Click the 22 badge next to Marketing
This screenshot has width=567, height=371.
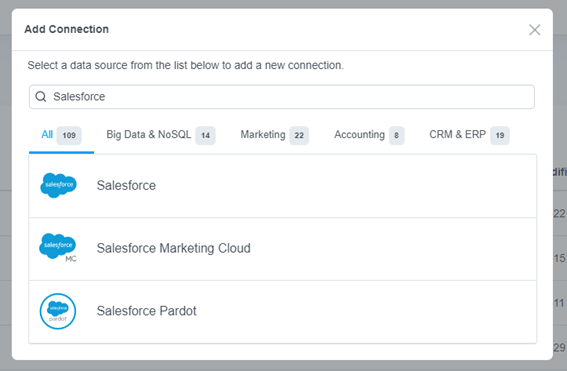tap(299, 135)
